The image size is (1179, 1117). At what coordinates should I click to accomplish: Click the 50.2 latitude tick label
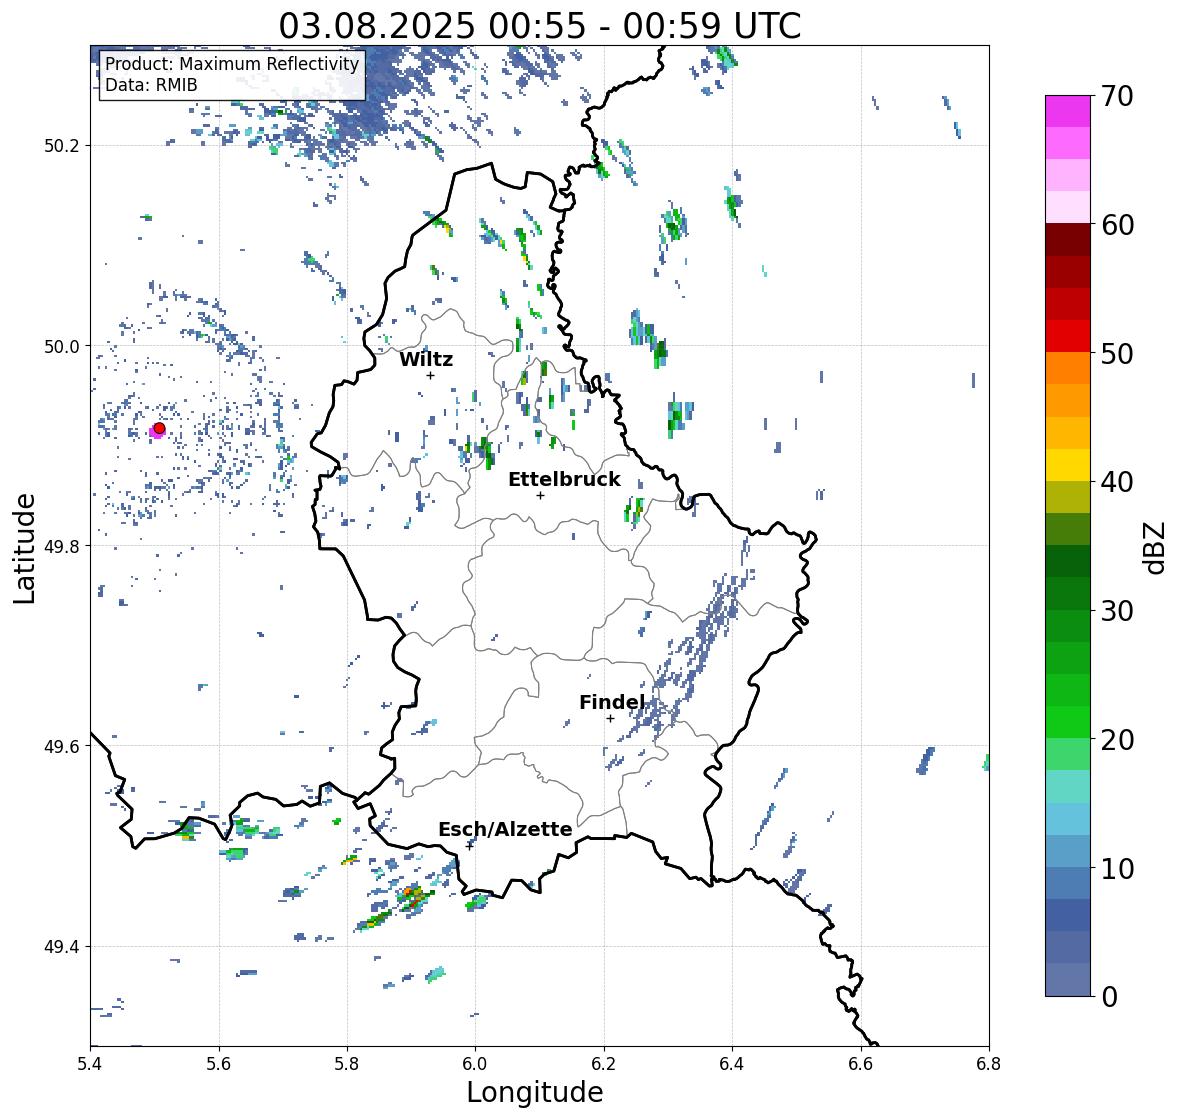tap(62, 146)
